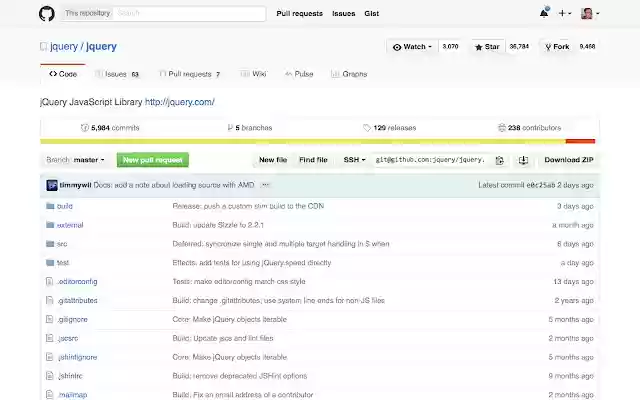Open the GitHub Octocat logo home
This screenshot has width=640, height=400.
point(47,13)
